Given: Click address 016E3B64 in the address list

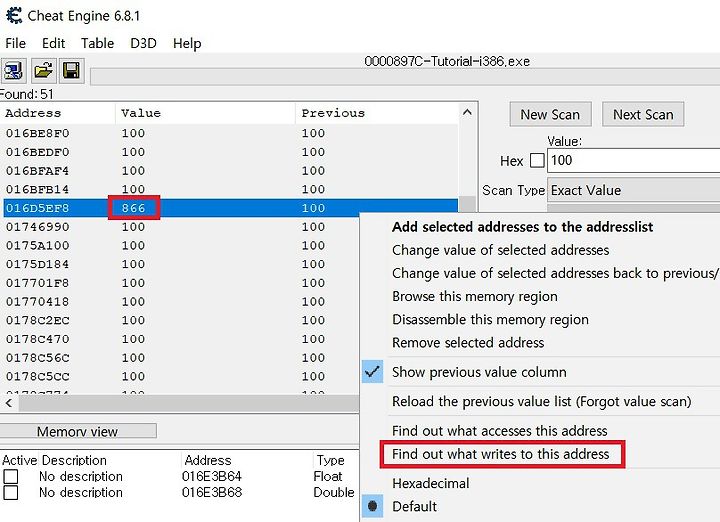Looking at the screenshot, I should 212,477.
